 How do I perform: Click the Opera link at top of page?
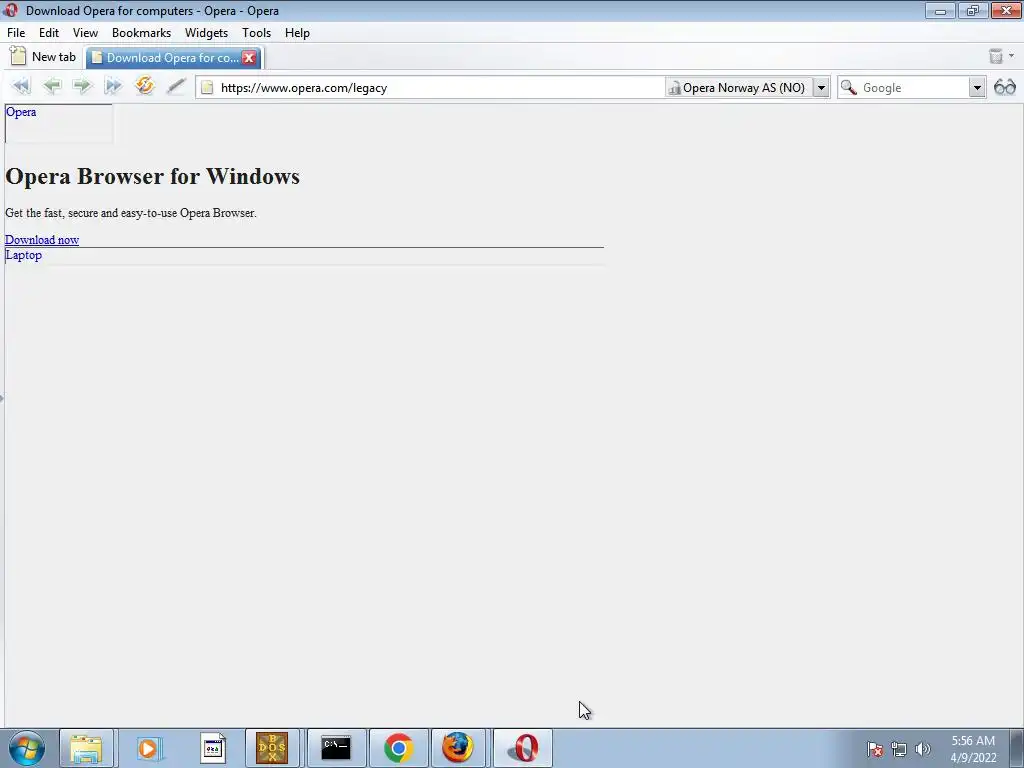pyautogui.click(x=21, y=112)
